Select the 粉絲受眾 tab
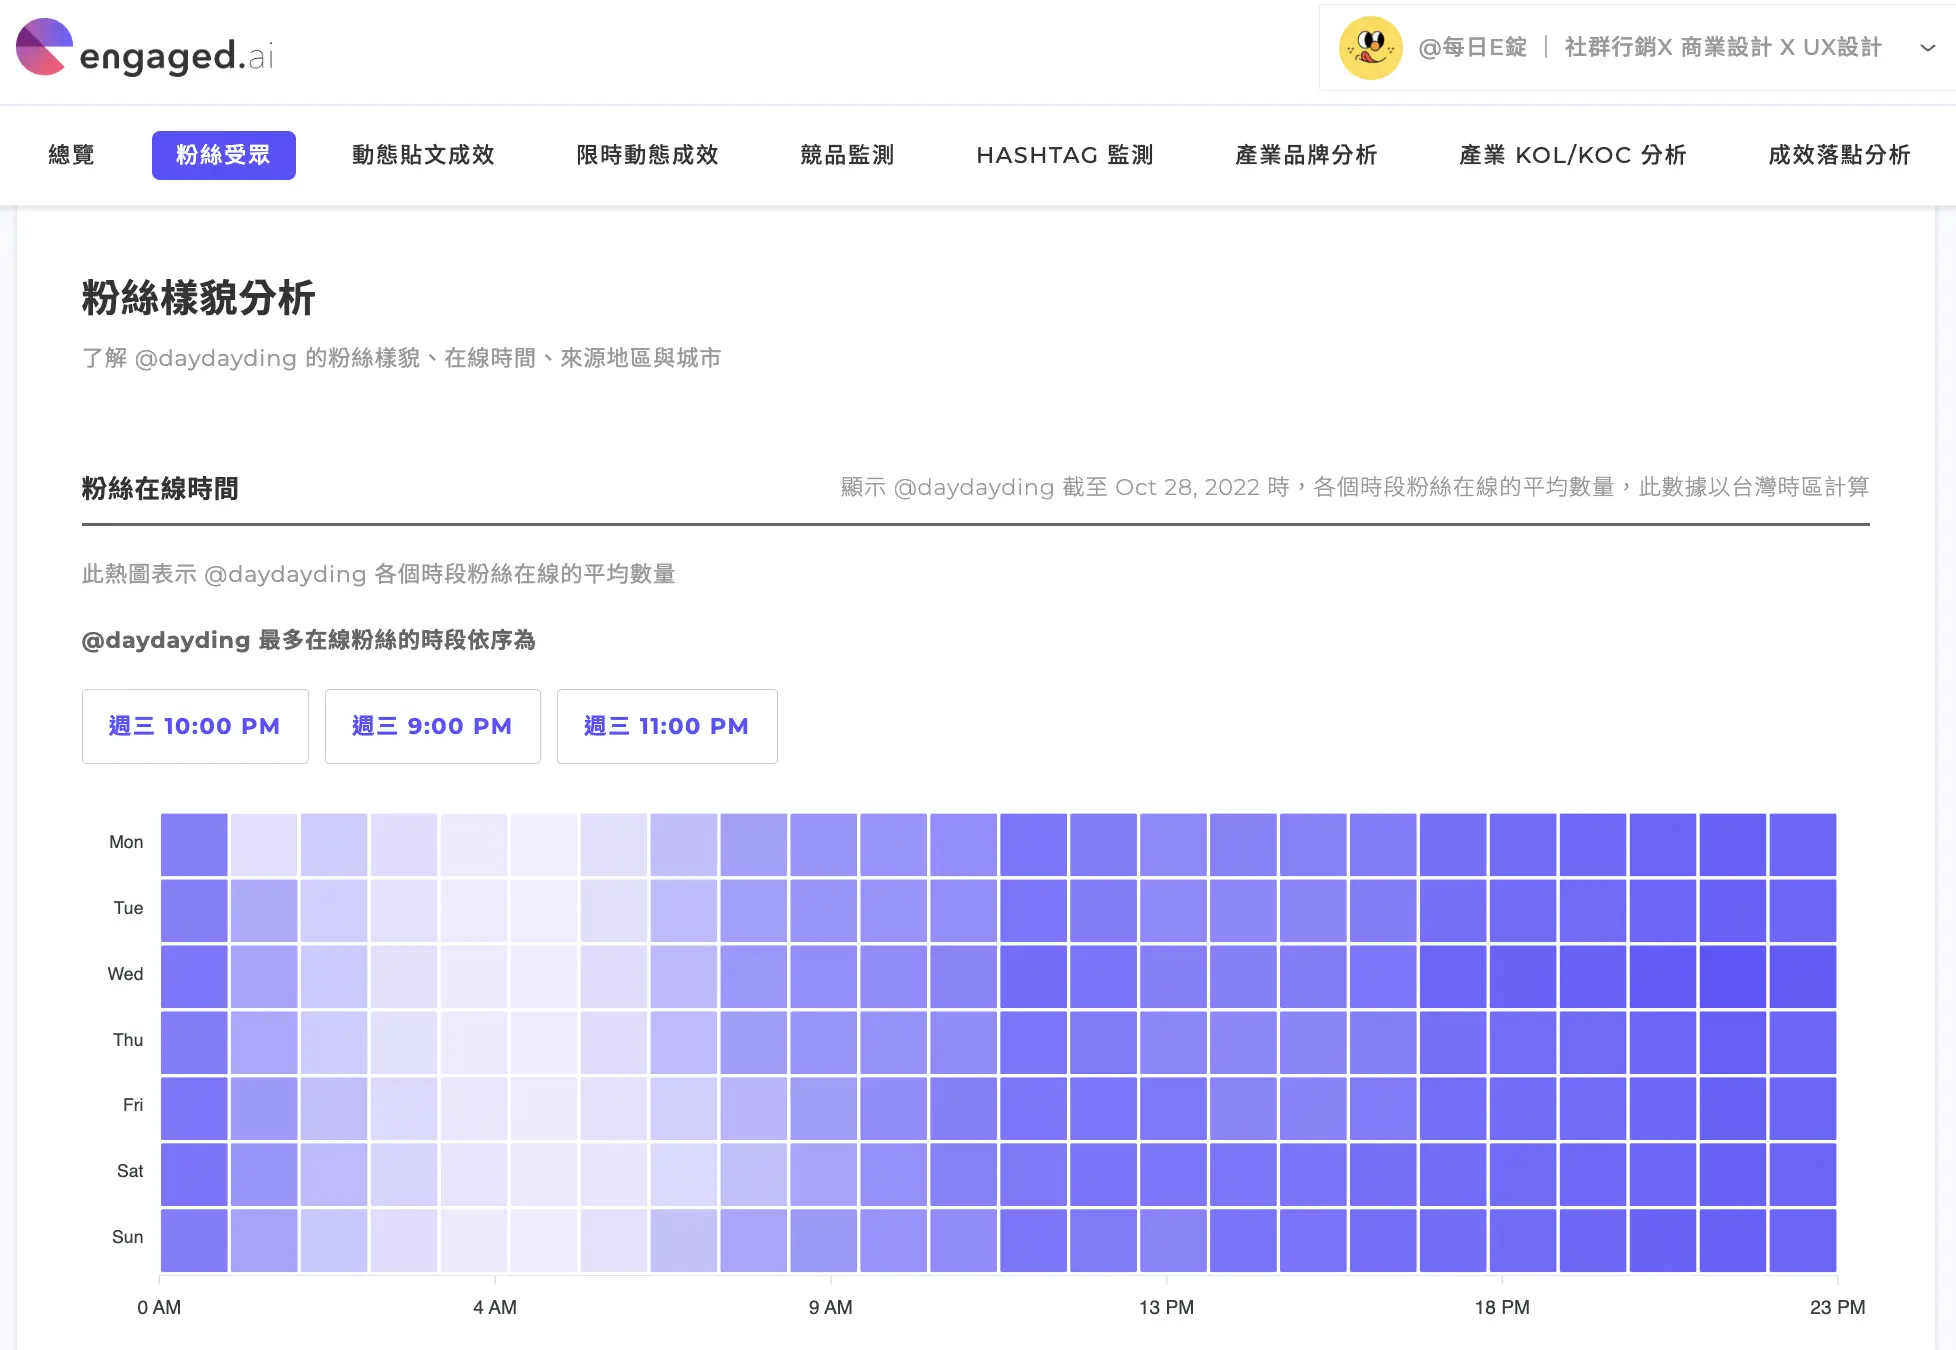Screen dimensions: 1956x1350 point(223,155)
